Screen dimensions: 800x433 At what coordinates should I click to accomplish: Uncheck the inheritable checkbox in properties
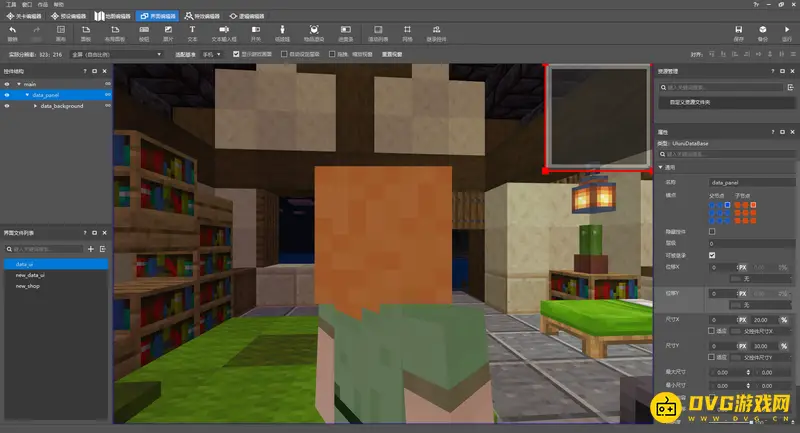pyautogui.click(x=712, y=255)
